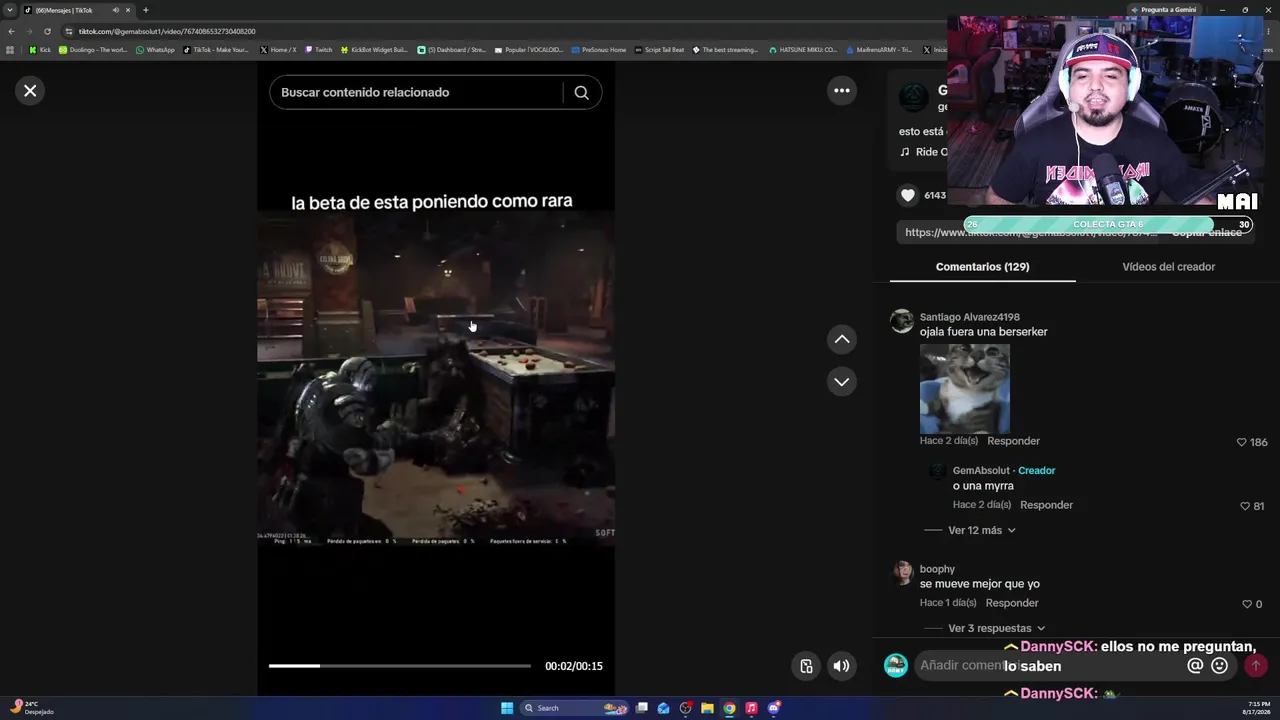Open Santiago Alvarez4198's profile name
The image size is (1280, 720).
[969, 317]
